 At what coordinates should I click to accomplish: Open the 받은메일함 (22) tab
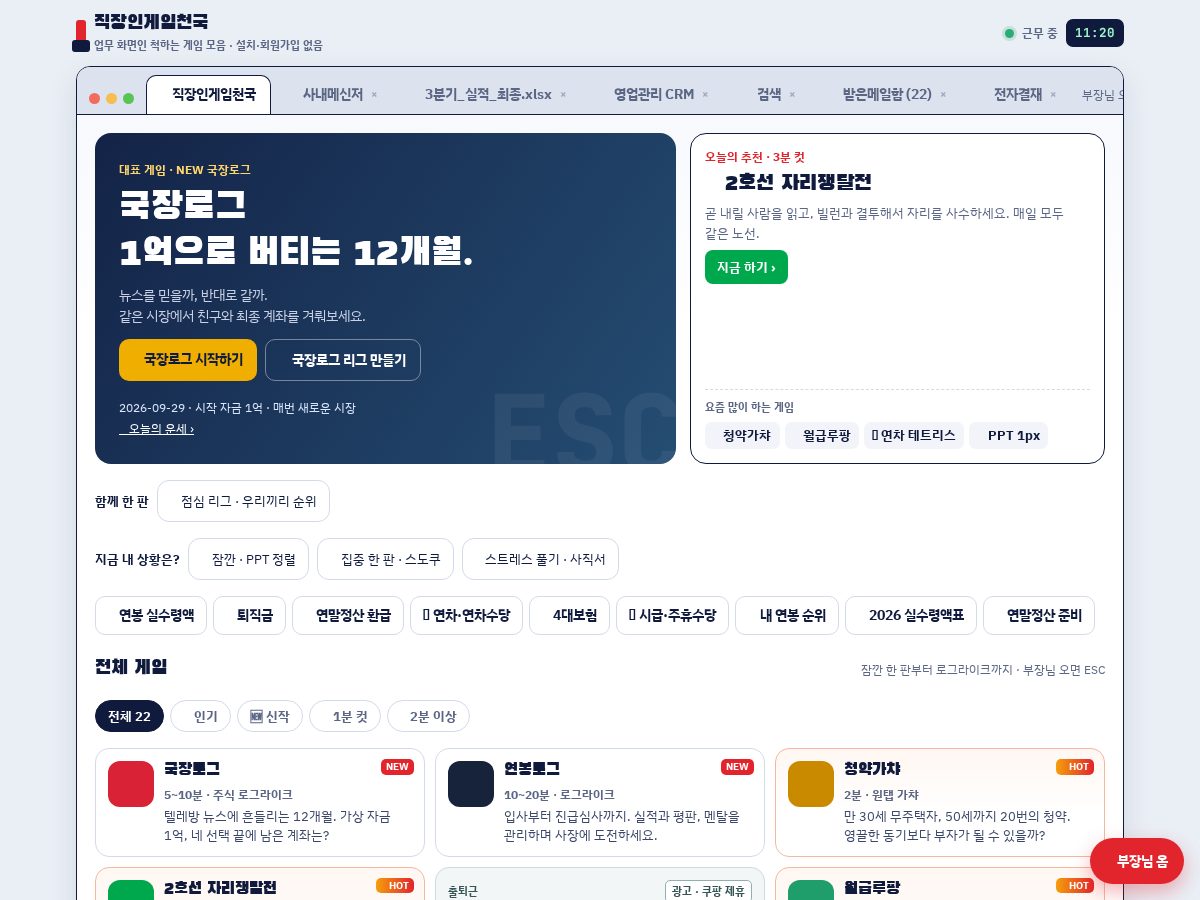click(887, 95)
